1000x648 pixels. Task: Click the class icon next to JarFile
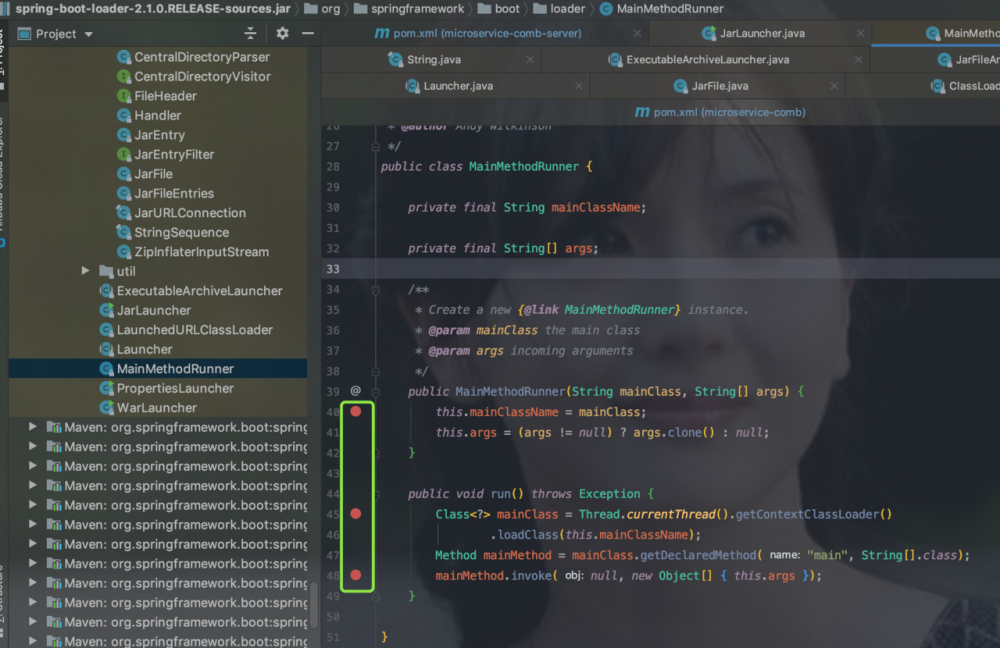122,173
